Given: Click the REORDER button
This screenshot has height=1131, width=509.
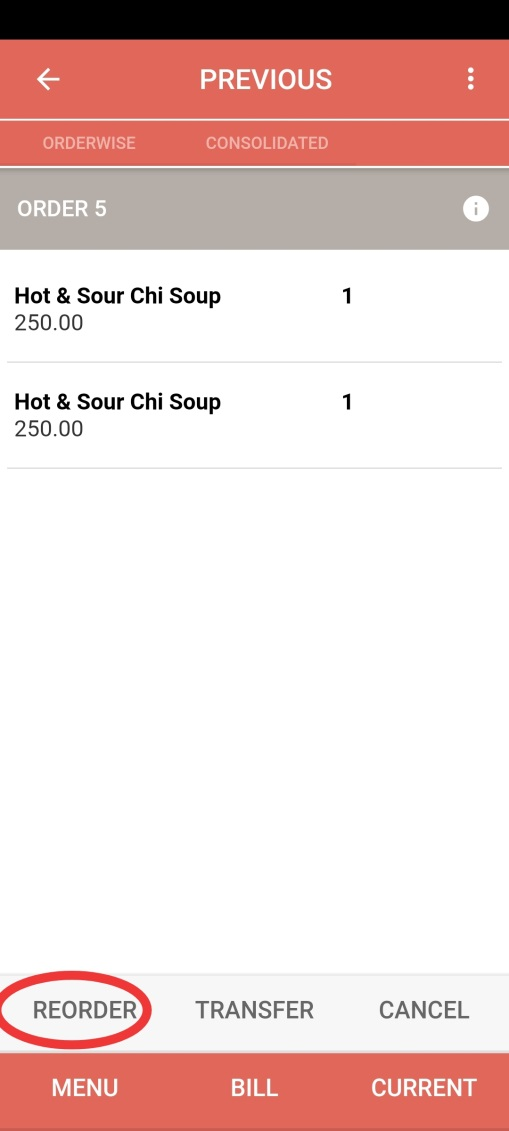Looking at the screenshot, I should [x=84, y=1010].
